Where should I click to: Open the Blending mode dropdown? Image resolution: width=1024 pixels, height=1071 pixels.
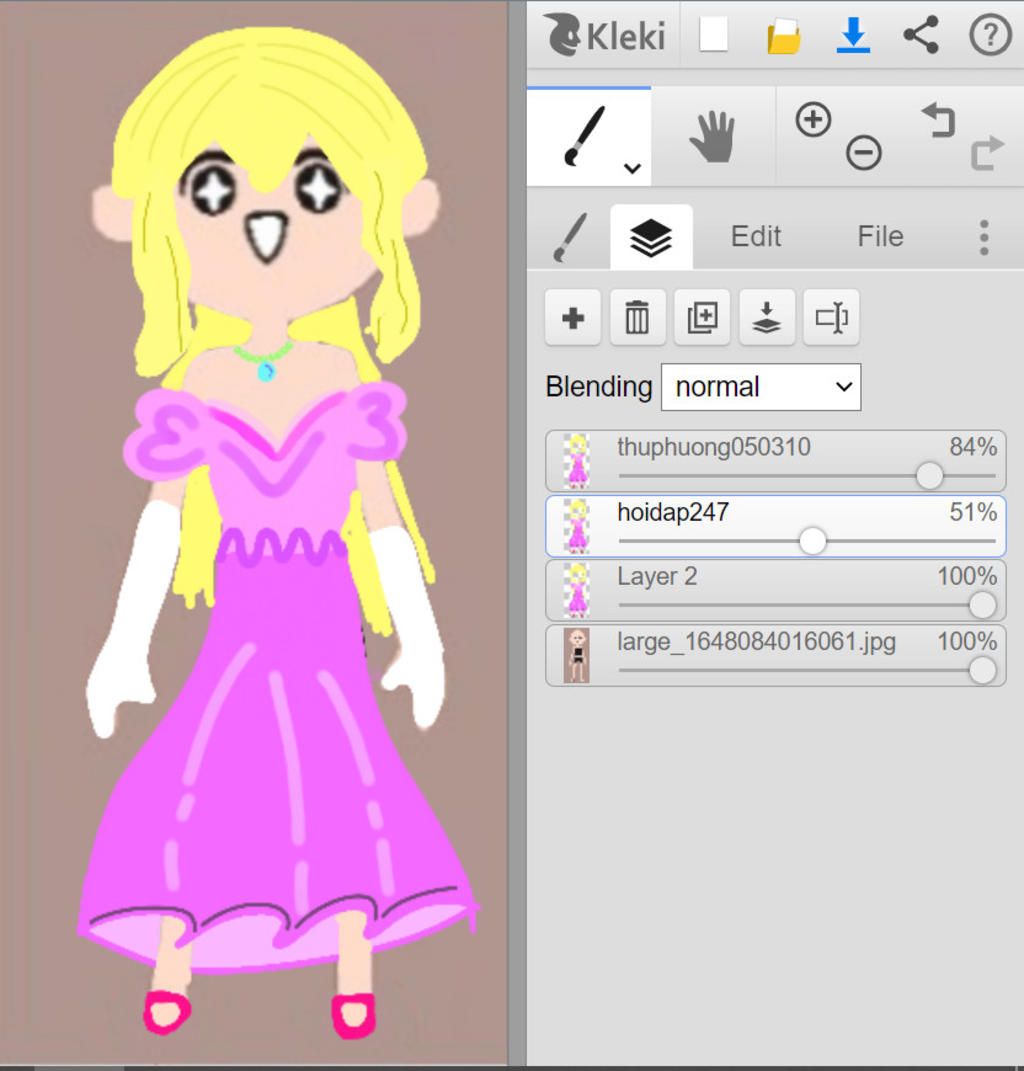761,387
